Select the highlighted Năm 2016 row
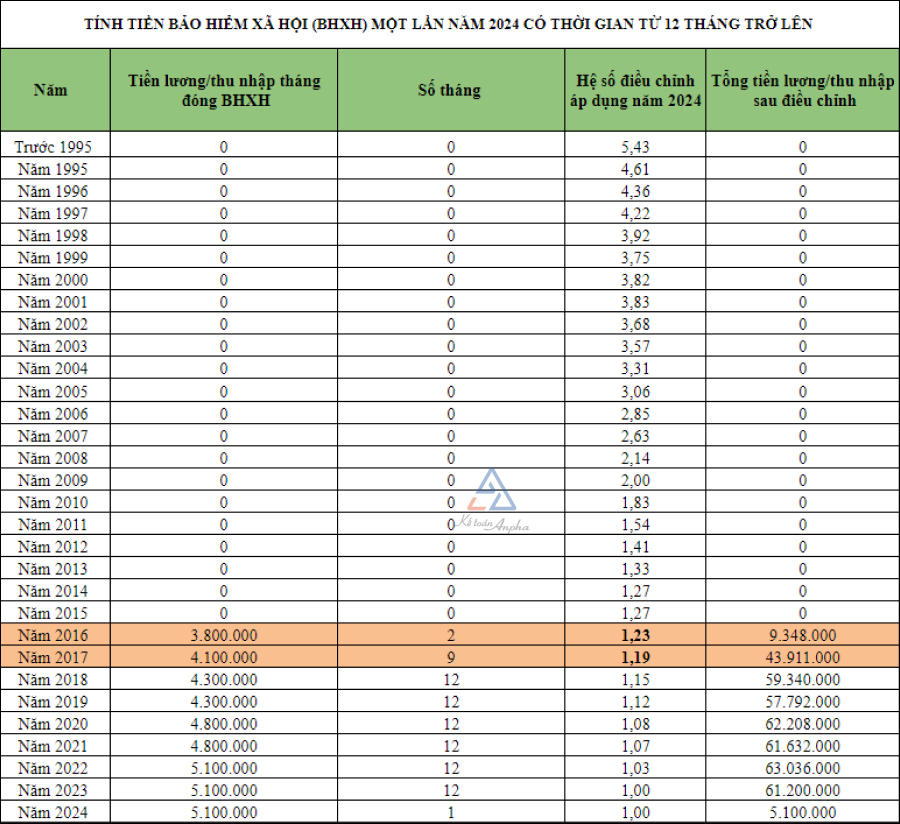The image size is (900, 824). coord(450,634)
